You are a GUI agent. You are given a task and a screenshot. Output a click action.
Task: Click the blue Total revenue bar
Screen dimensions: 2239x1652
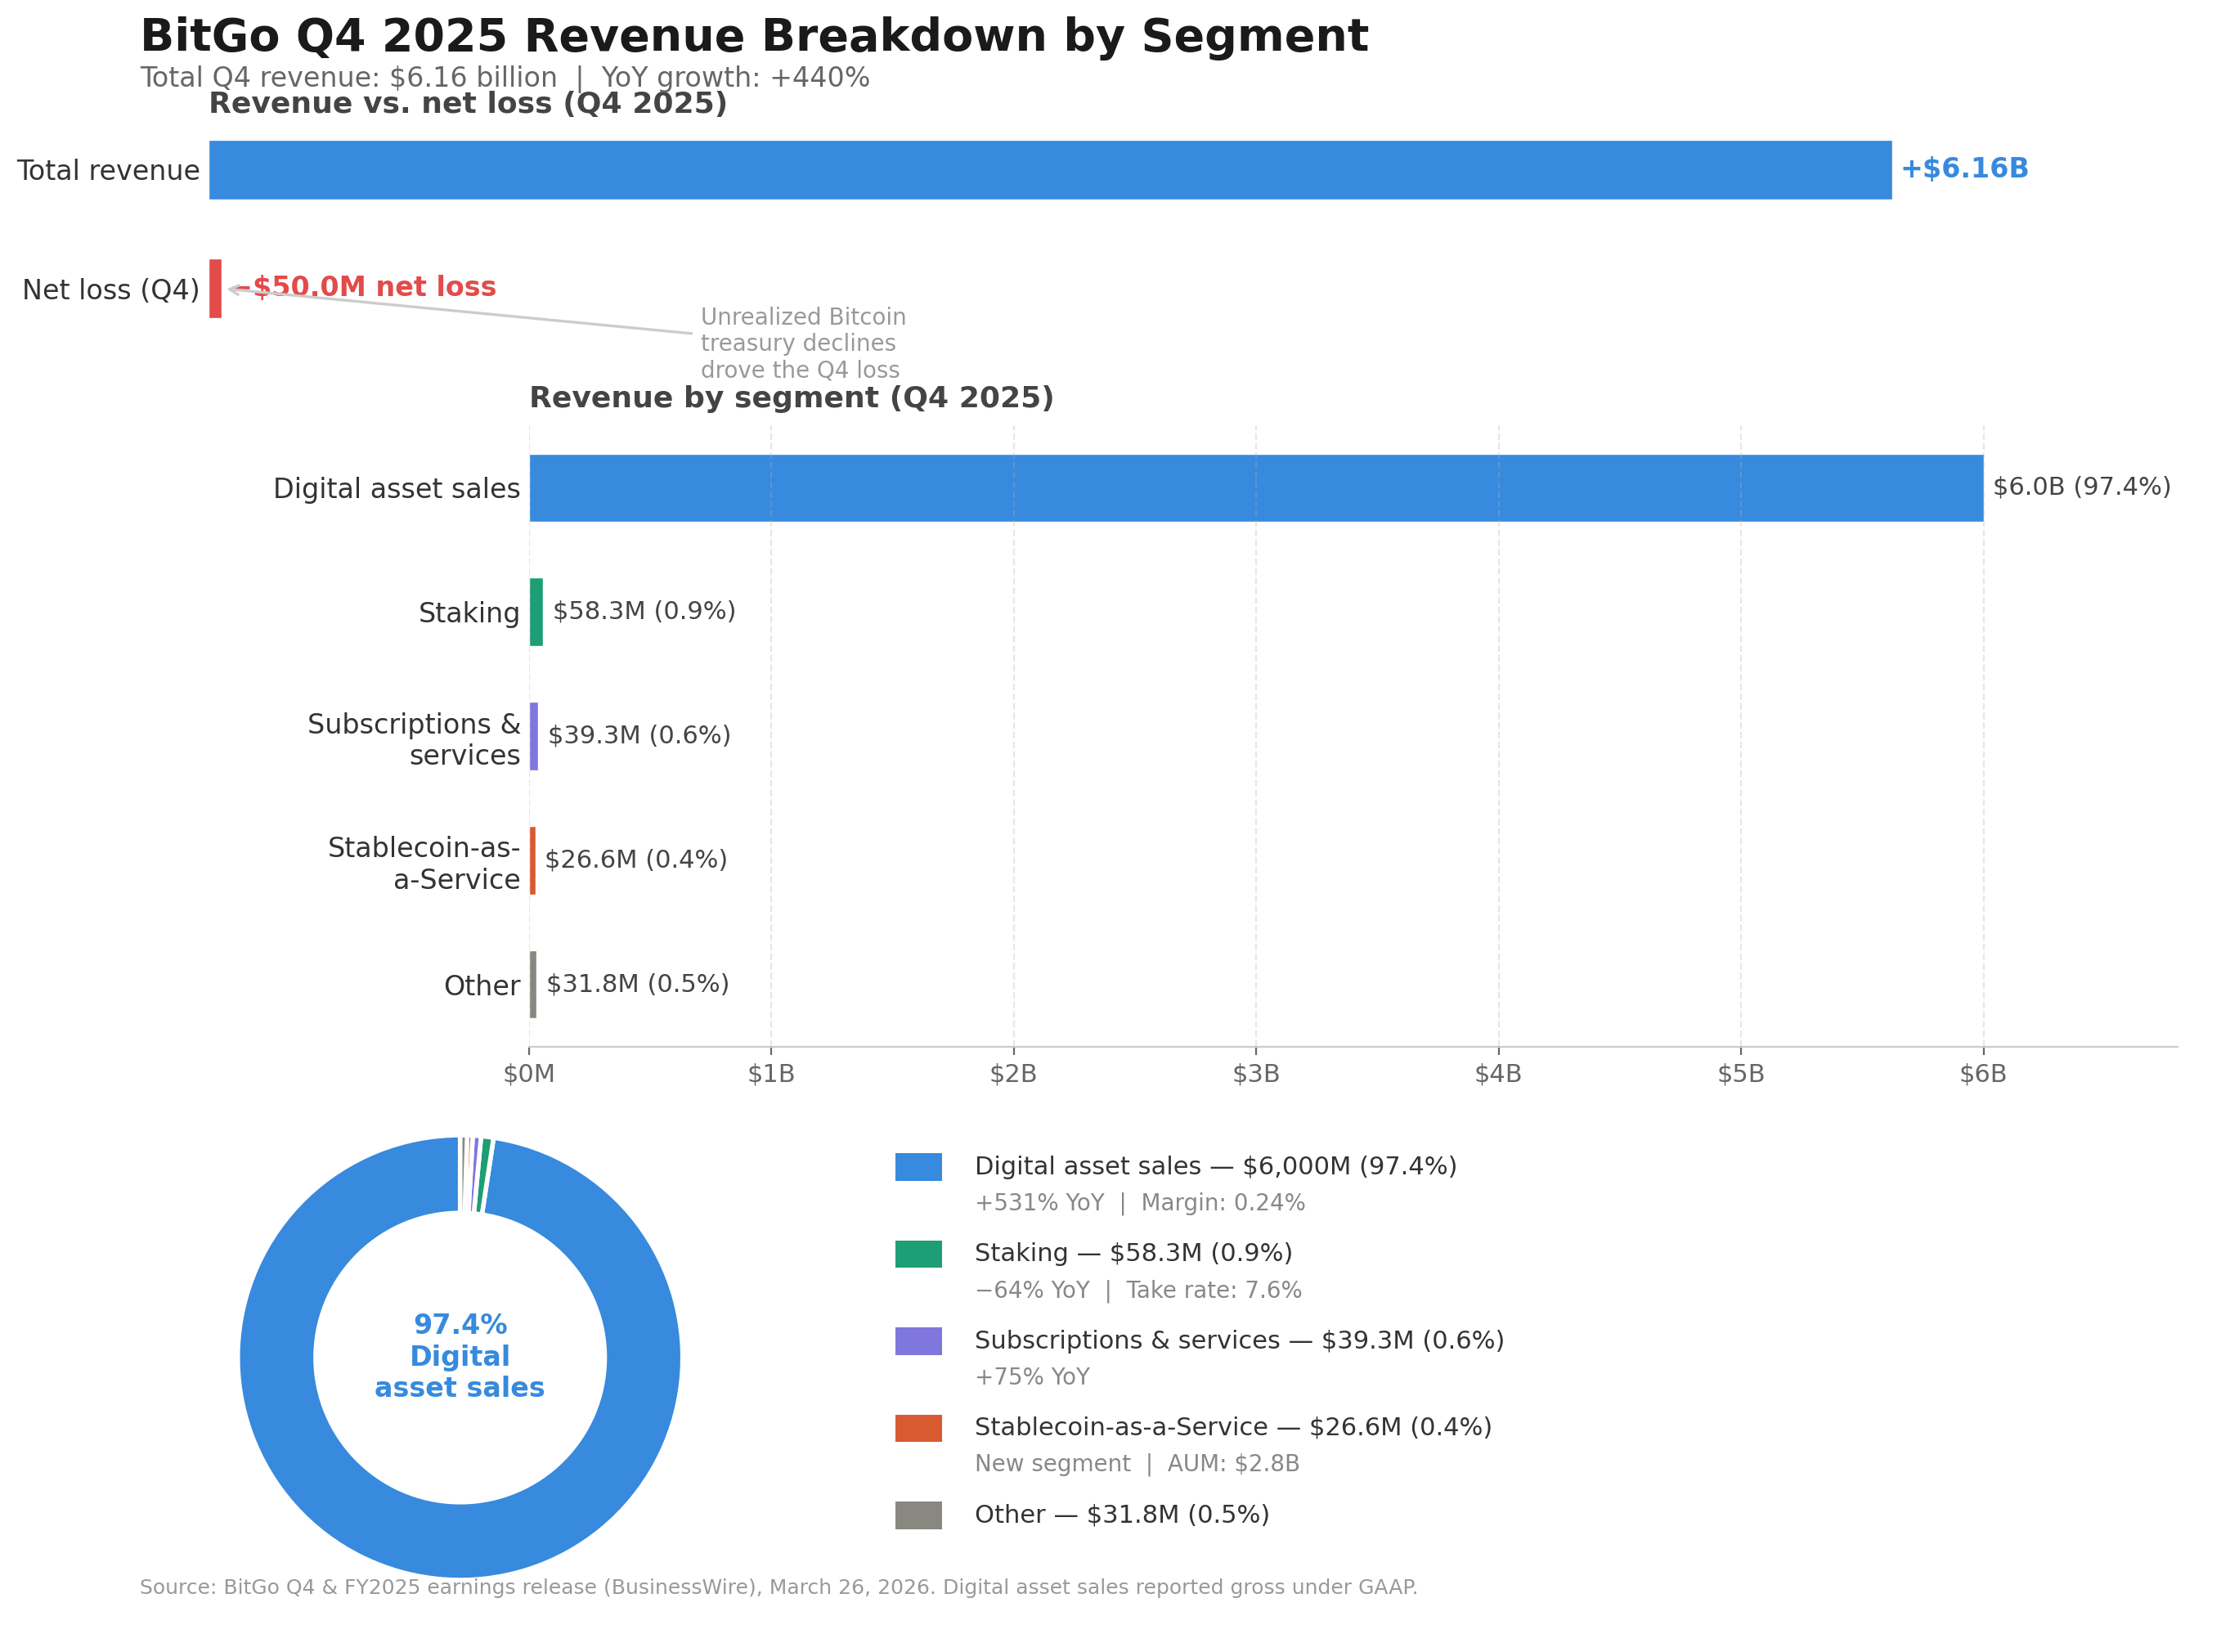(1049, 170)
